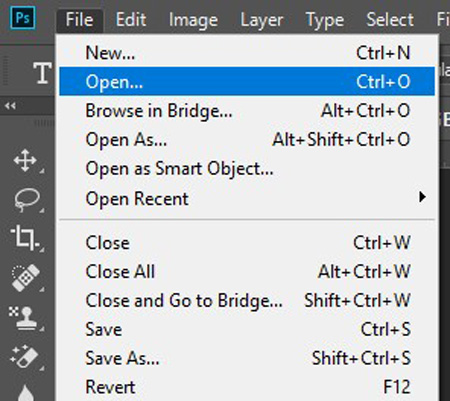Choose Save As... menu entry

click(247, 358)
